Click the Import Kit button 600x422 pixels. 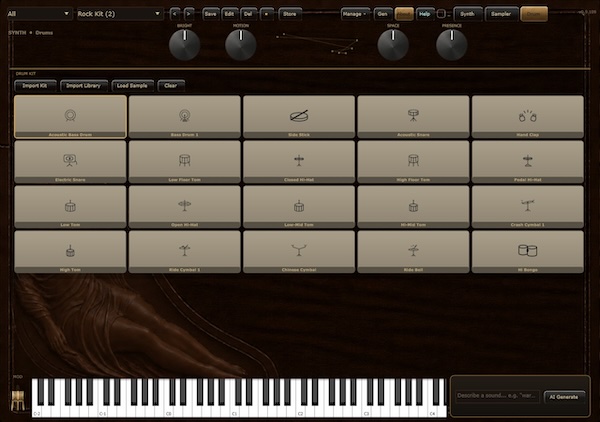click(35, 86)
